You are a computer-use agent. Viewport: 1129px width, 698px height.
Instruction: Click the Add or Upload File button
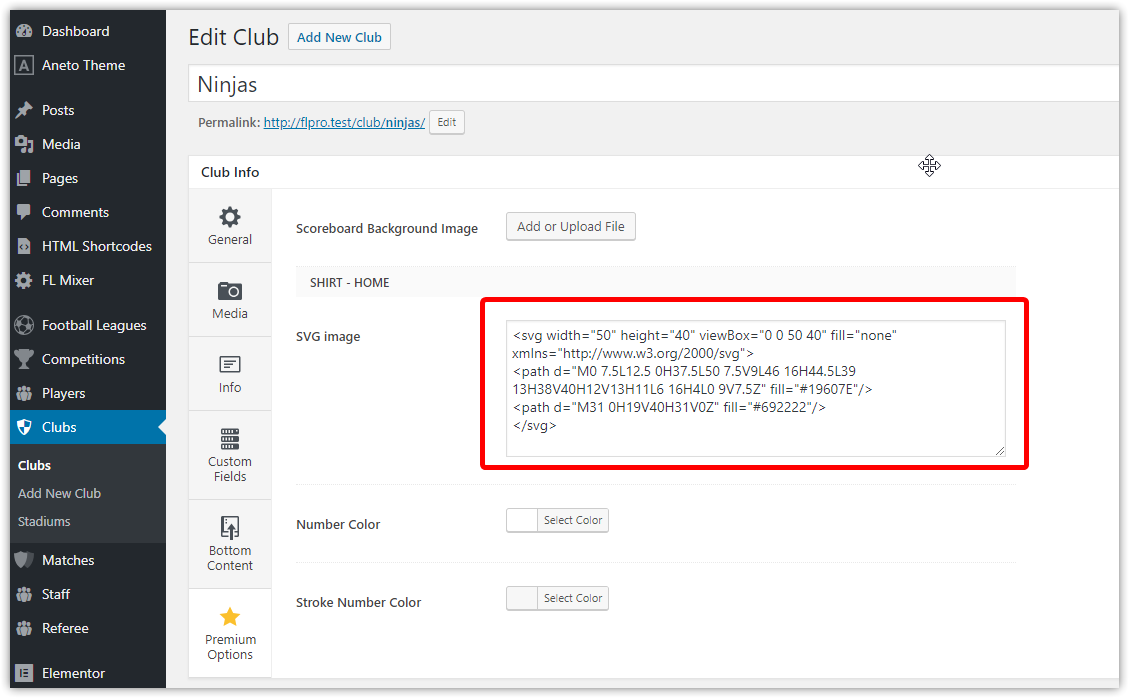[571, 227]
